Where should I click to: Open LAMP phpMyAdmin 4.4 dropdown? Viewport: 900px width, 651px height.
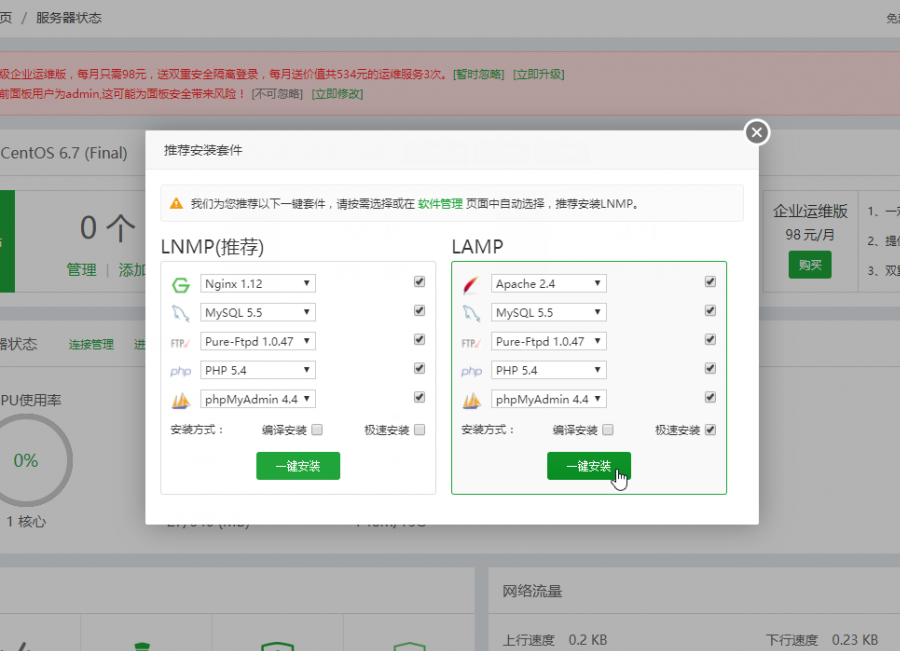pyautogui.click(x=549, y=399)
